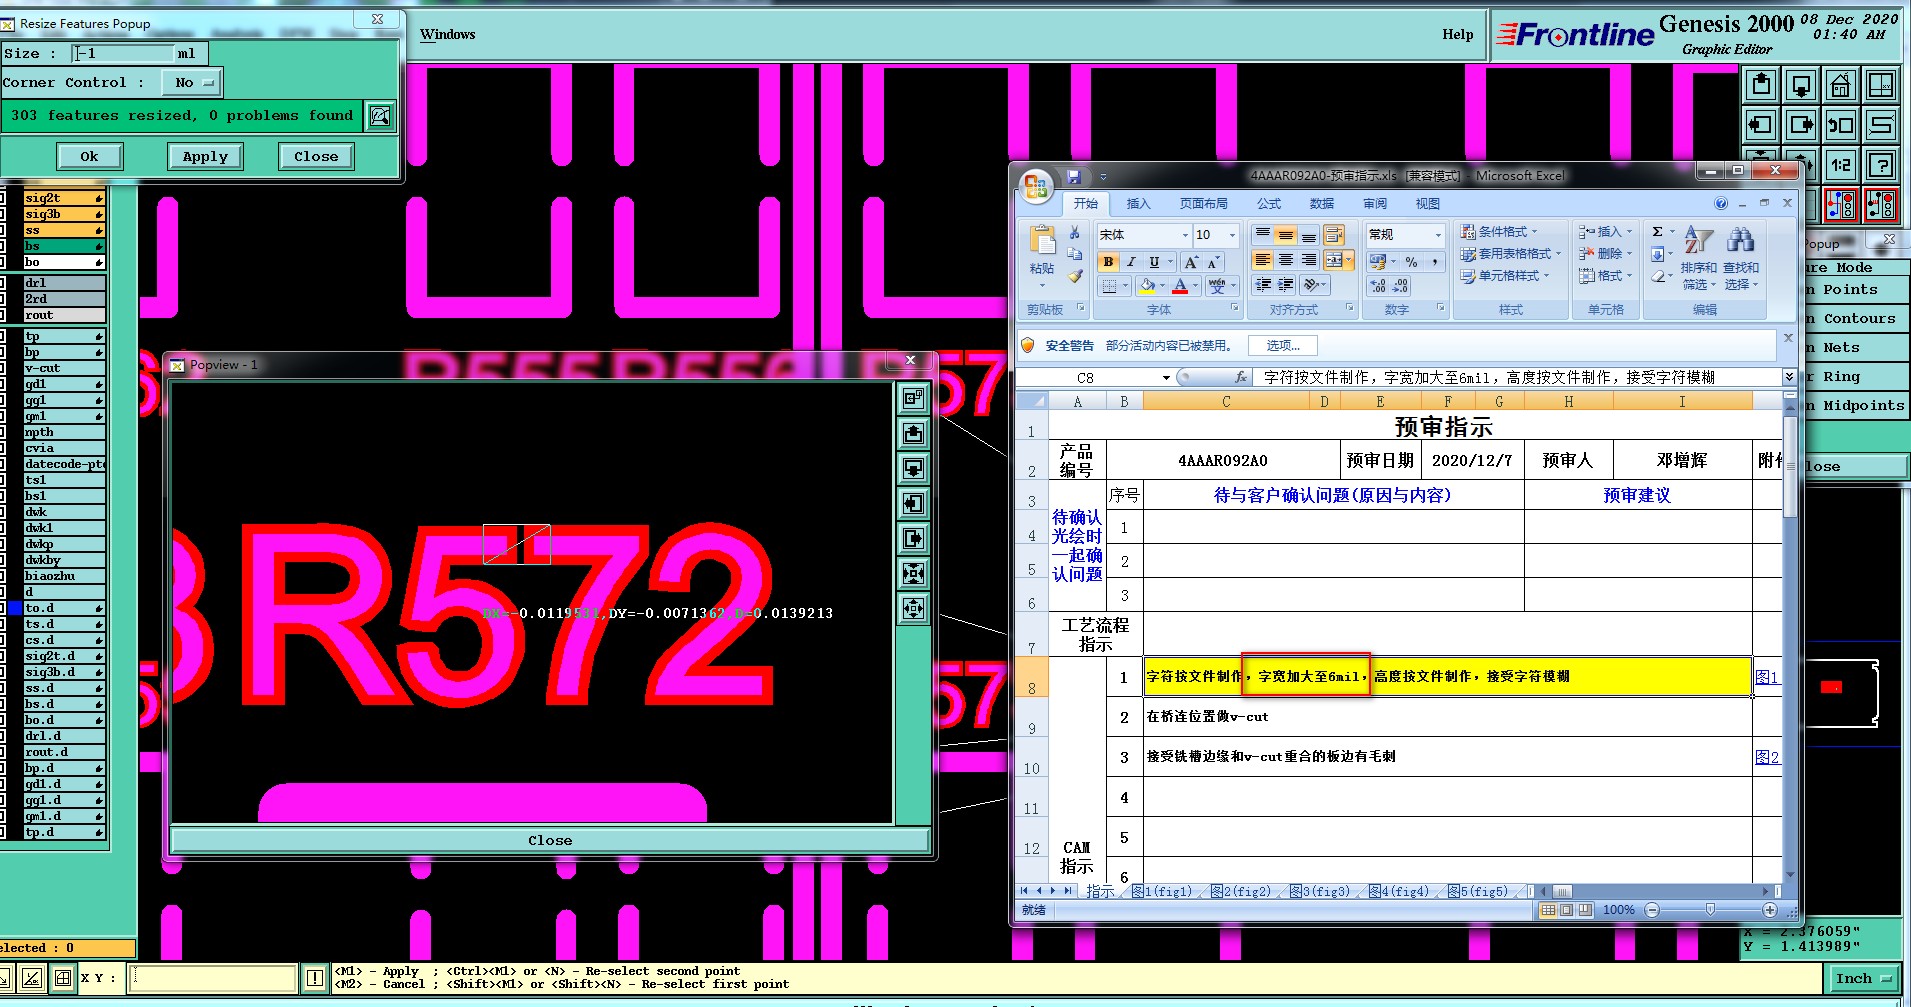Screen dimensions: 1911x1007
Task: Click the grid icon in bottom-left status bar
Action: (x=62, y=978)
